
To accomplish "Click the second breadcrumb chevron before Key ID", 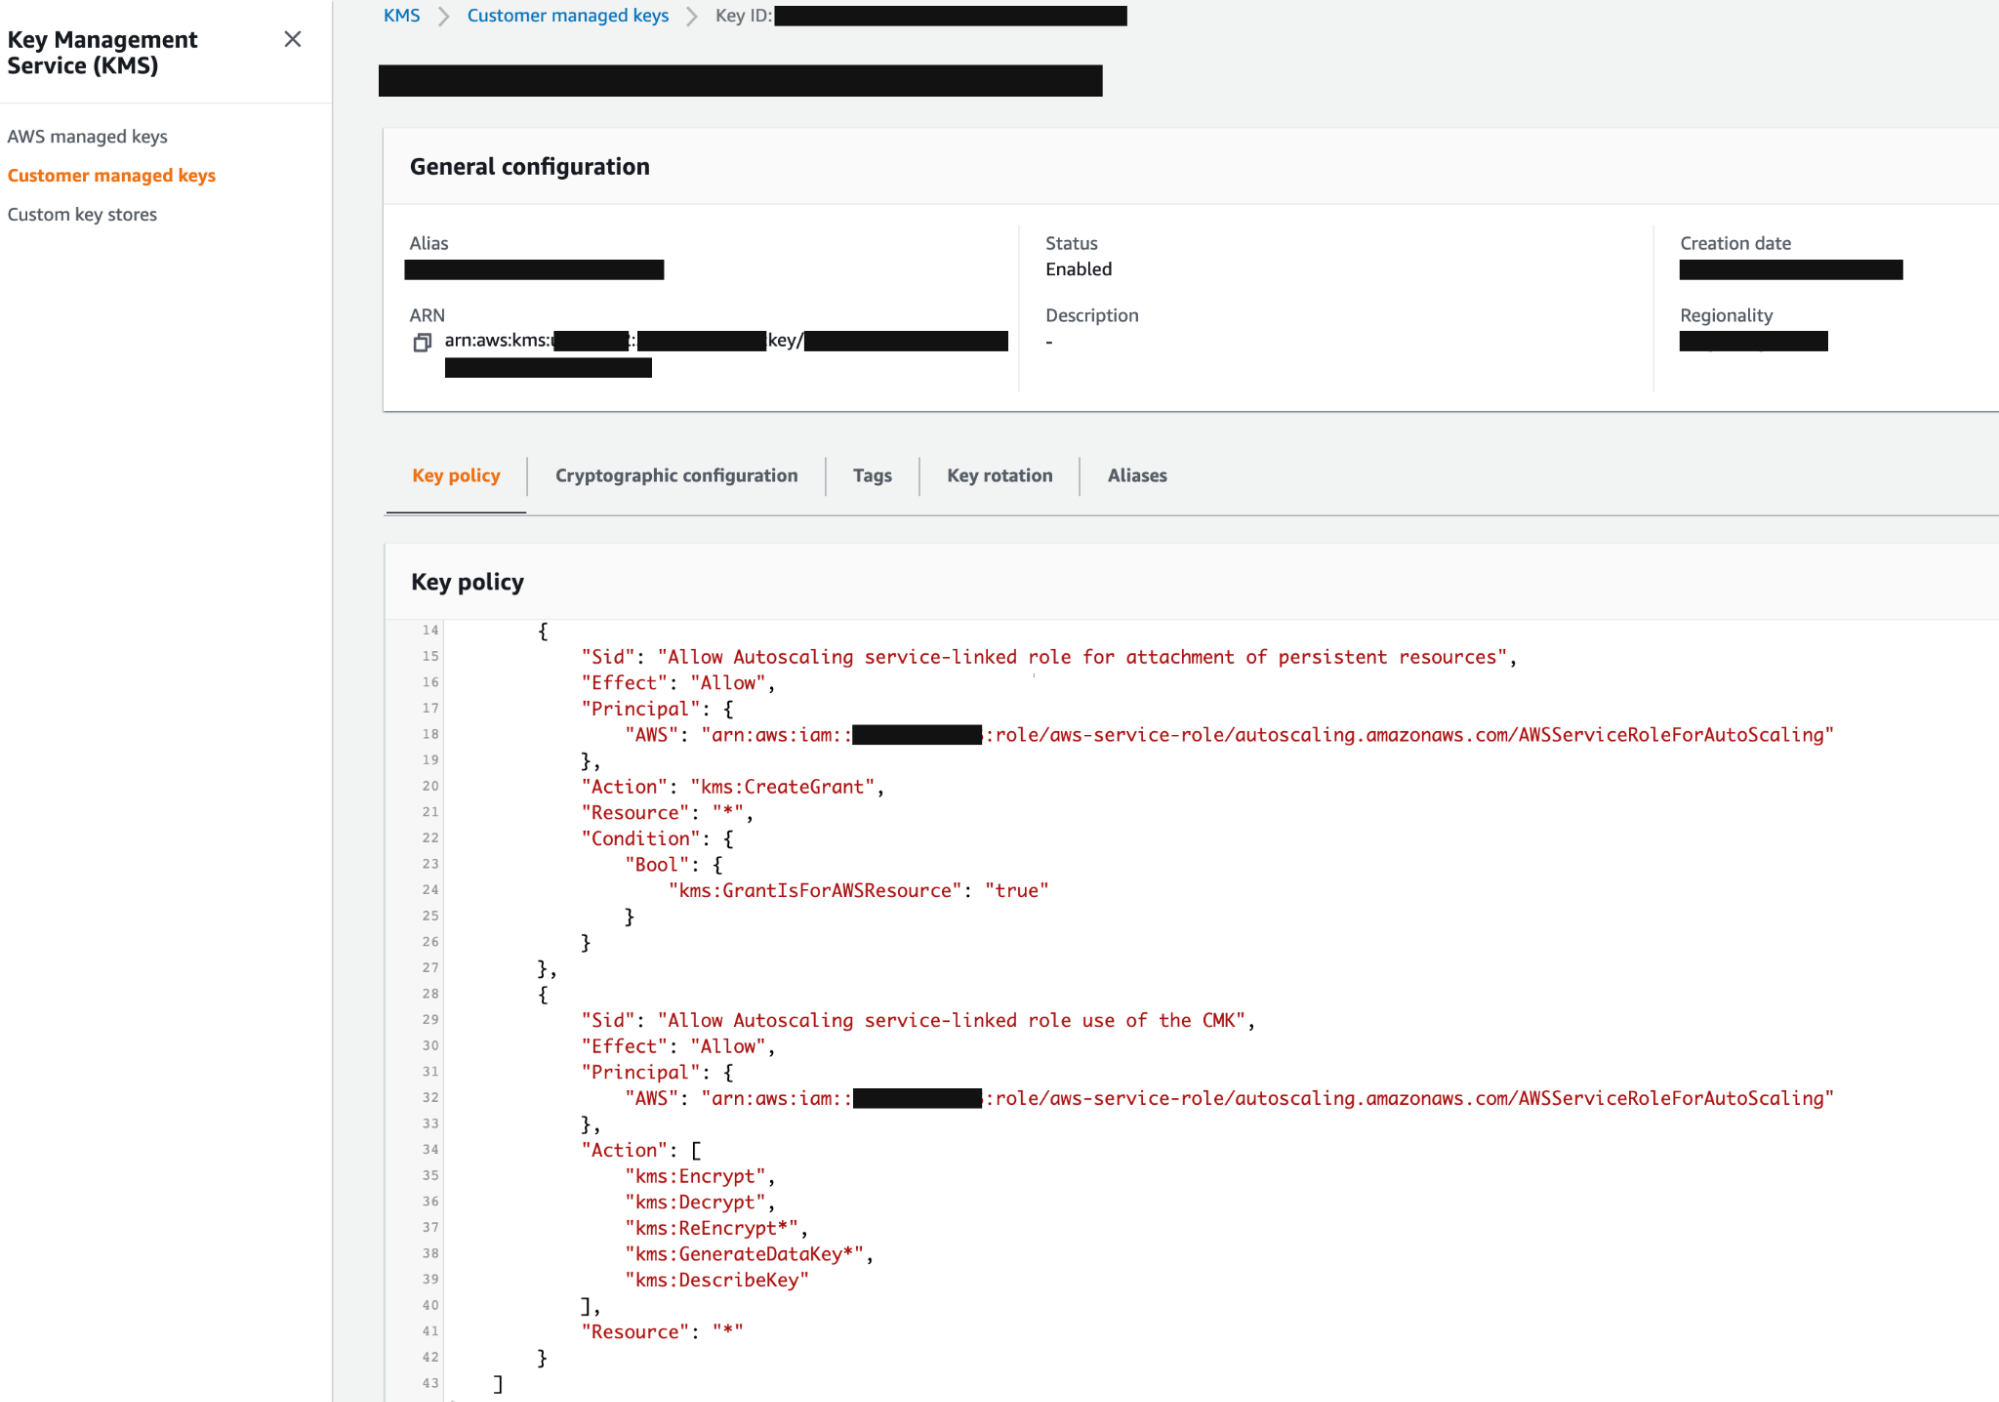I will pos(692,17).
